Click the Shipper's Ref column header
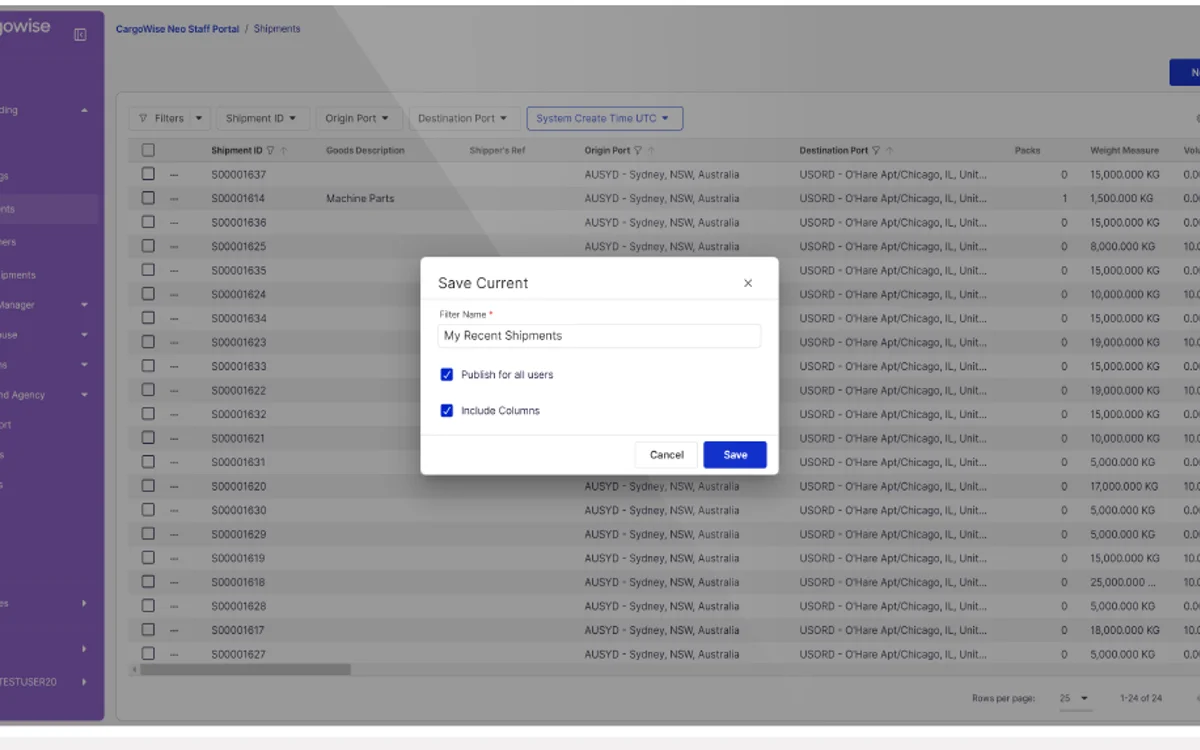The height and width of the screenshot is (750, 1200). pos(497,151)
